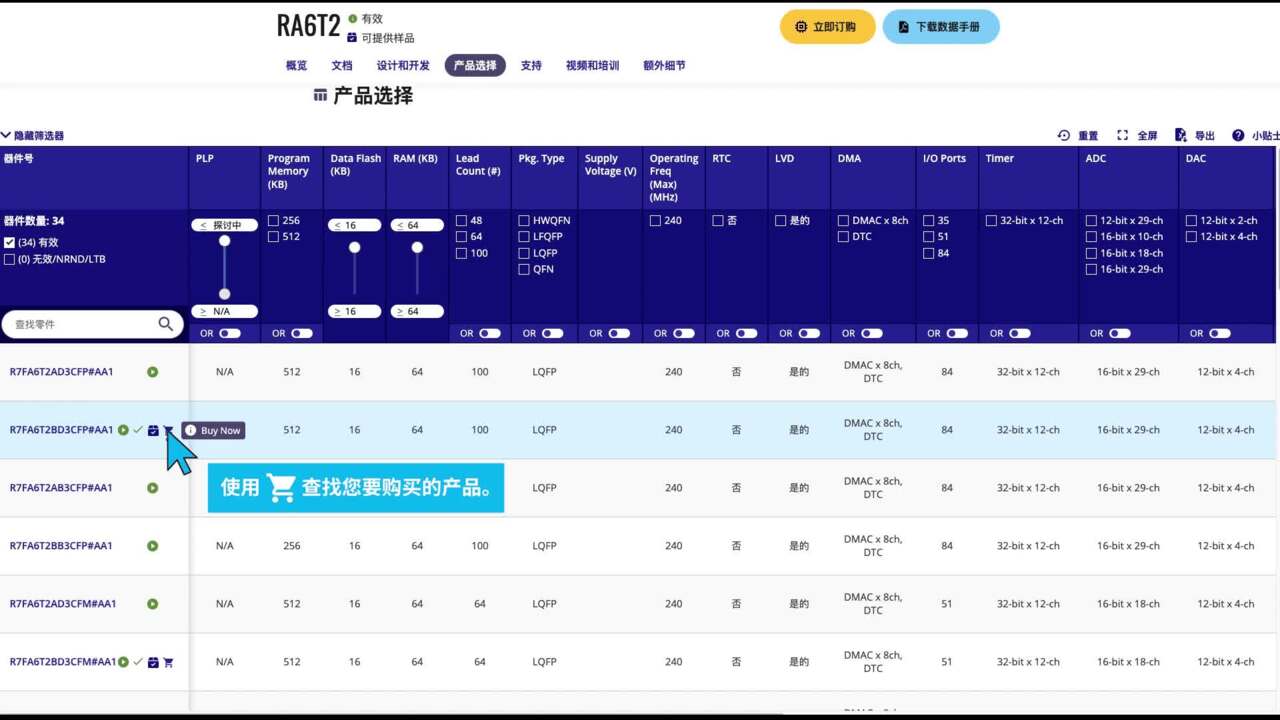Open the 概览 tab
Image resolution: width=1280 pixels, height=720 pixels.
[297, 66]
